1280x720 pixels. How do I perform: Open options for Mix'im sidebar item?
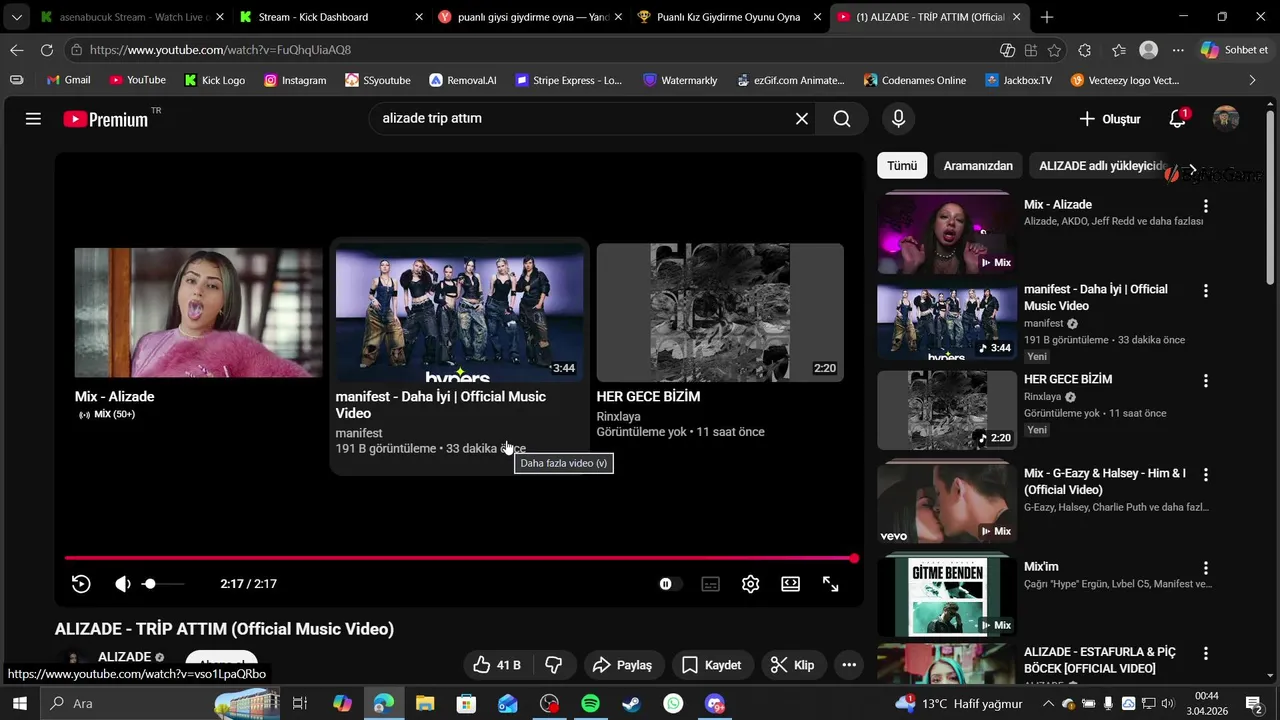(x=1206, y=568)
